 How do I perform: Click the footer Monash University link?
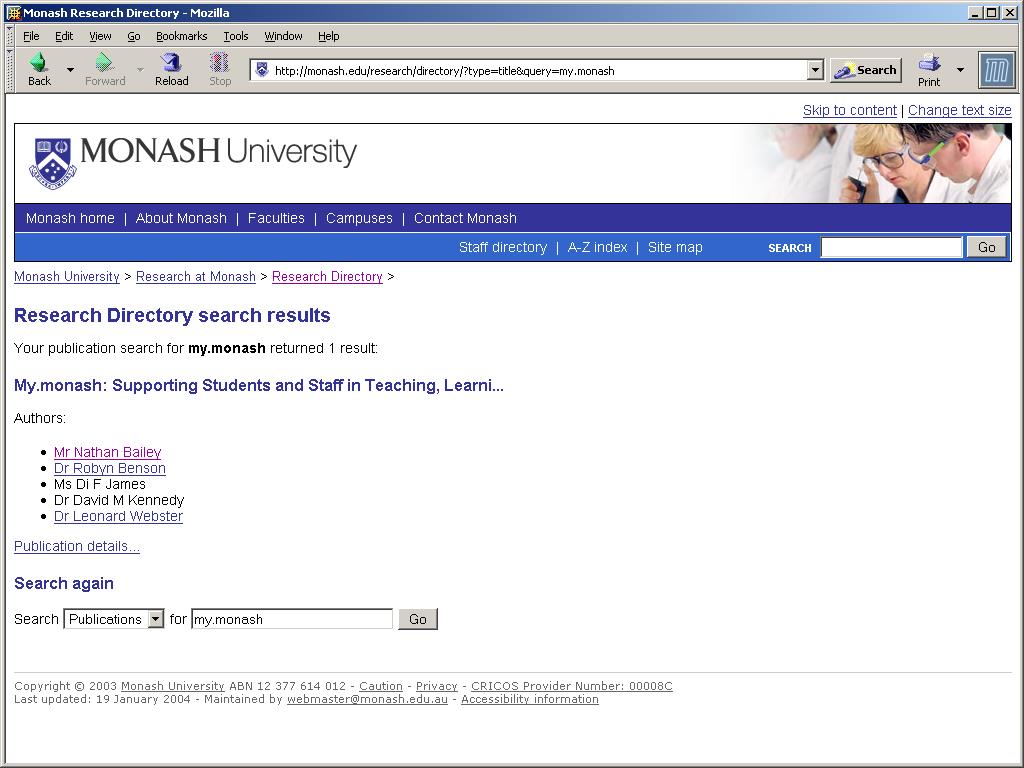point(172,686)
